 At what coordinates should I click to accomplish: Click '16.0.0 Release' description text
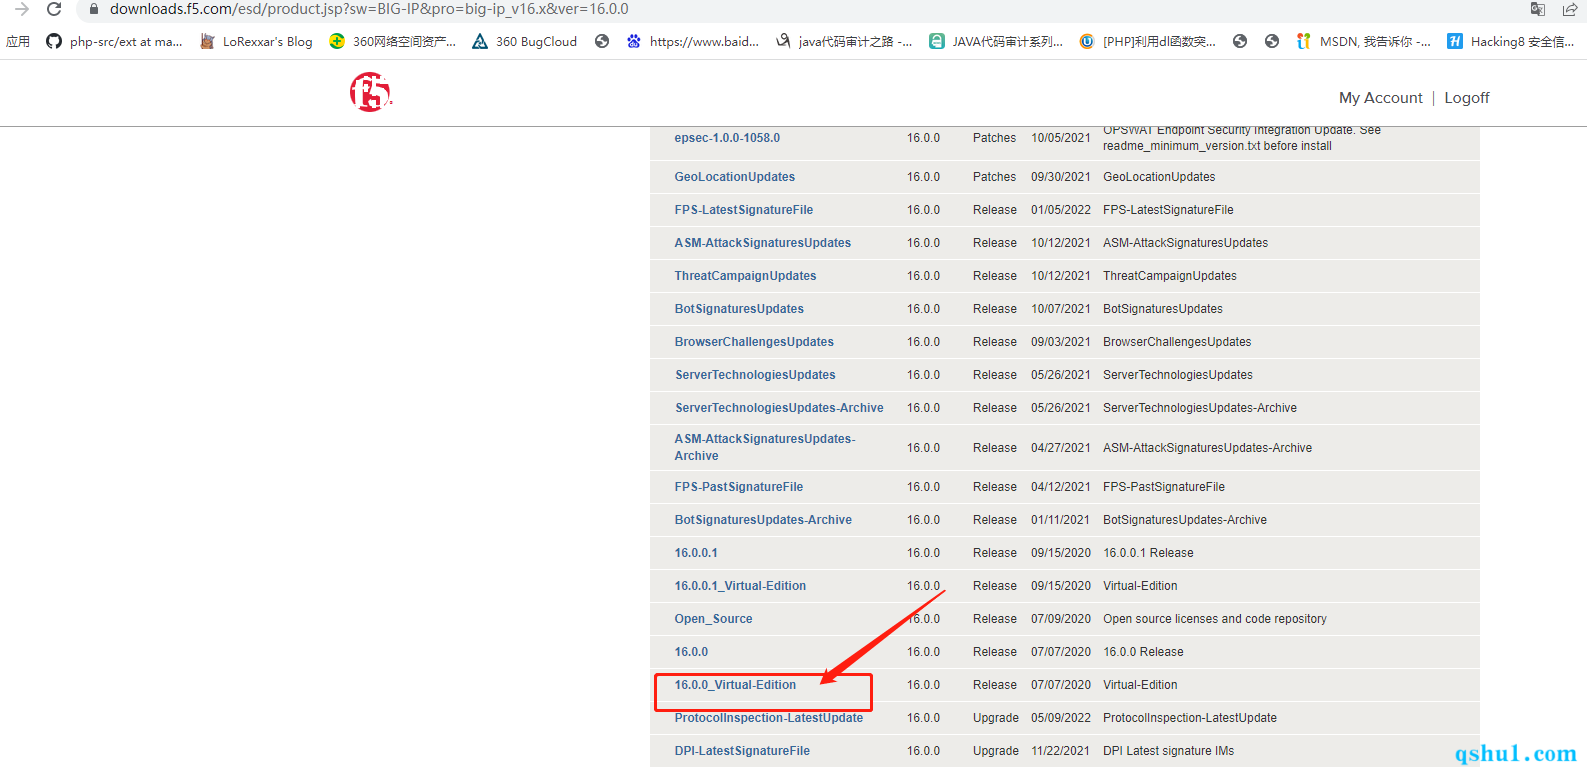1143,652
